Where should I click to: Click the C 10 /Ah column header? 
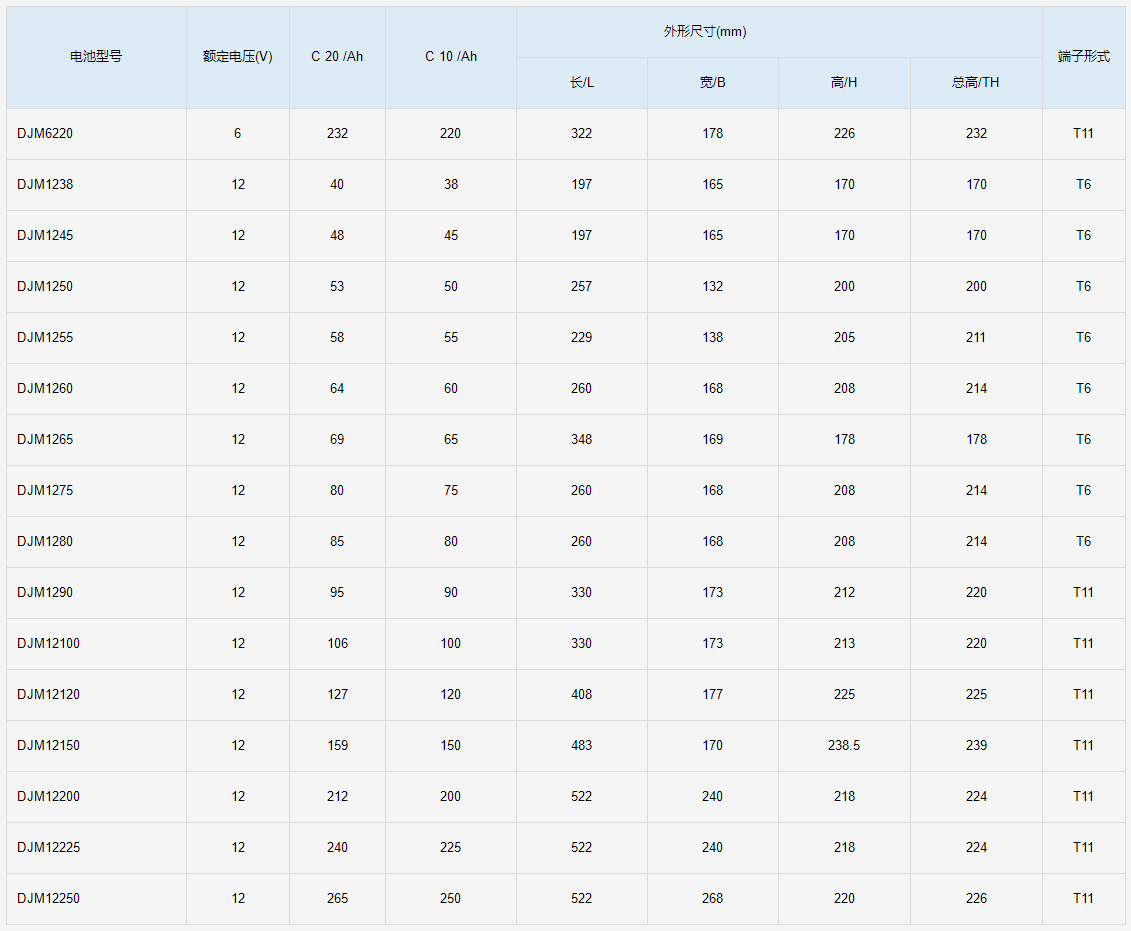[451, 57]
